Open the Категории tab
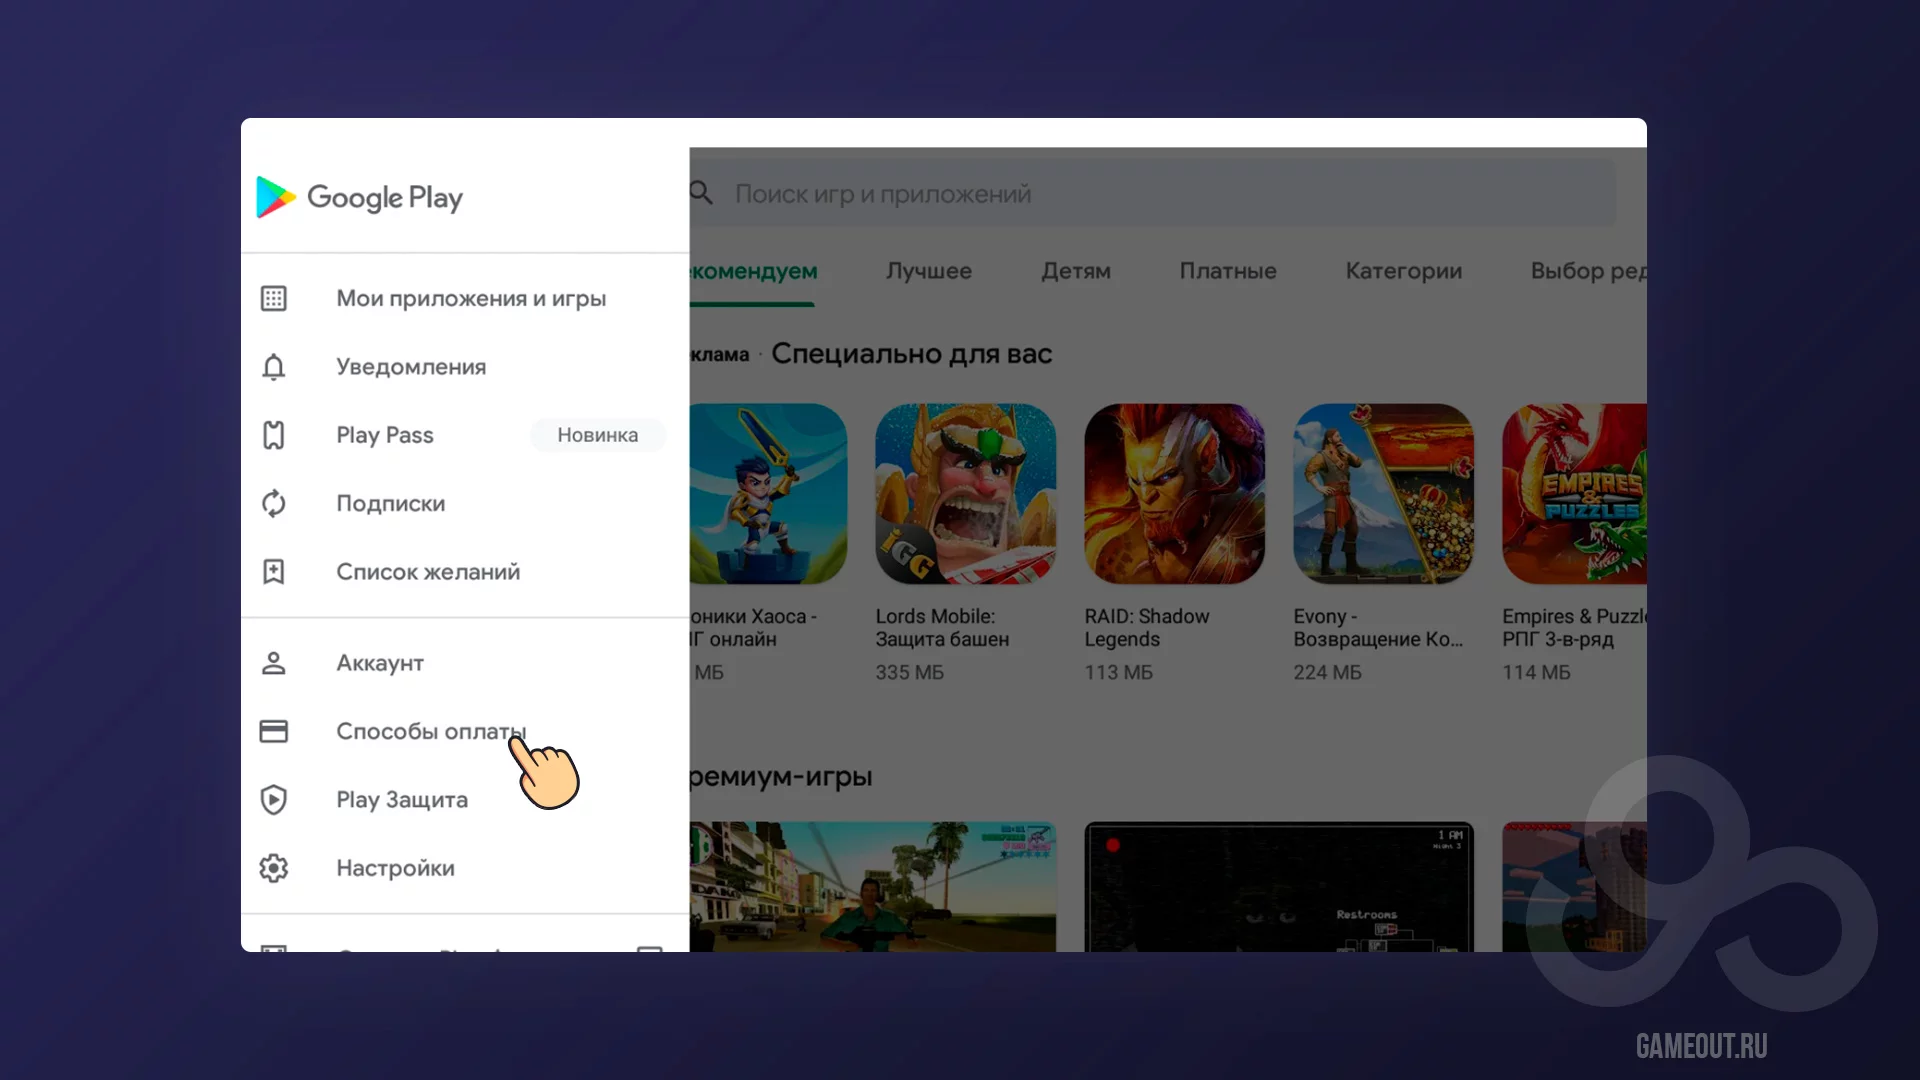 coord(1403,271)
